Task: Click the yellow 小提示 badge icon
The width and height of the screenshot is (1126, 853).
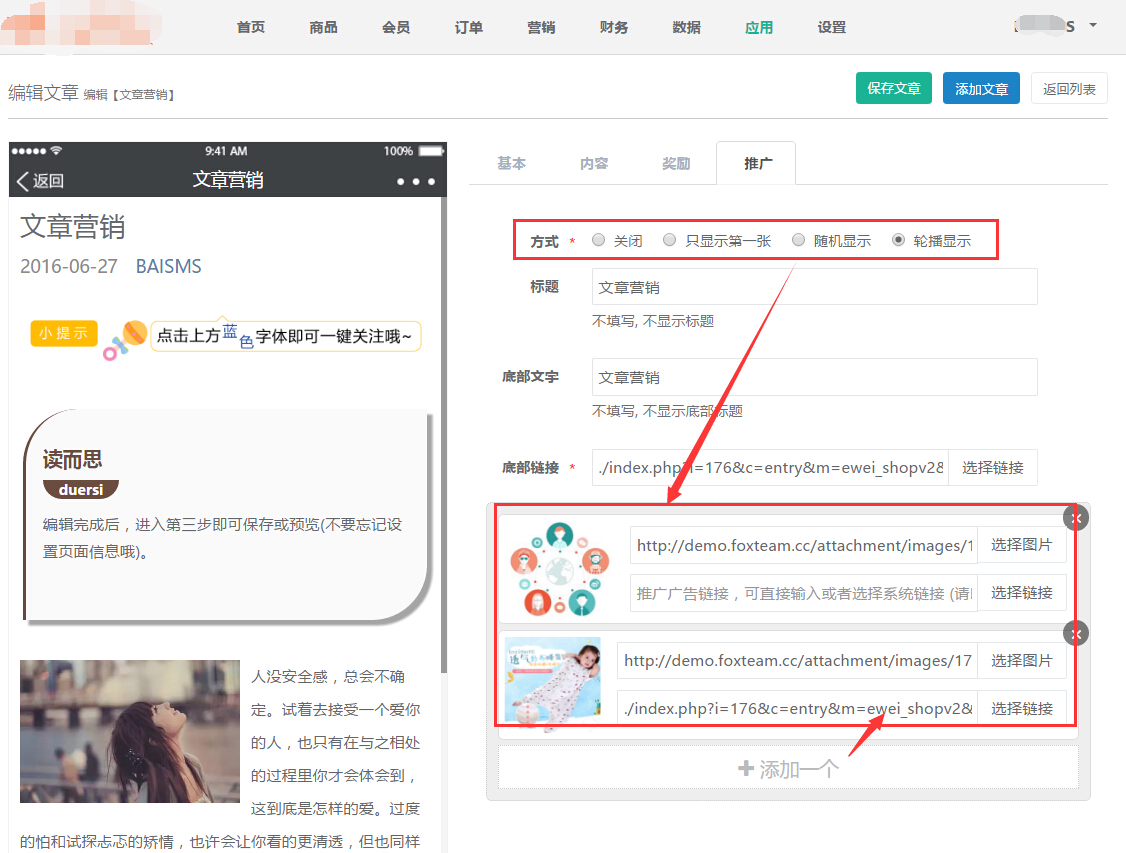Action: 64,333
